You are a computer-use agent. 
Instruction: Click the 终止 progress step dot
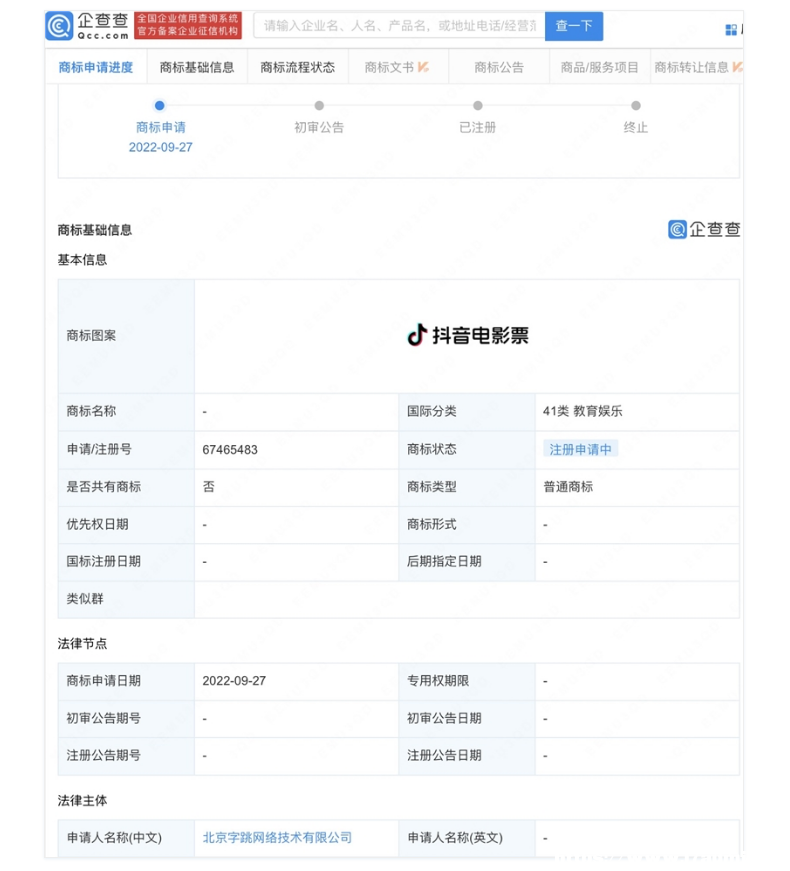tap(636, 105)
